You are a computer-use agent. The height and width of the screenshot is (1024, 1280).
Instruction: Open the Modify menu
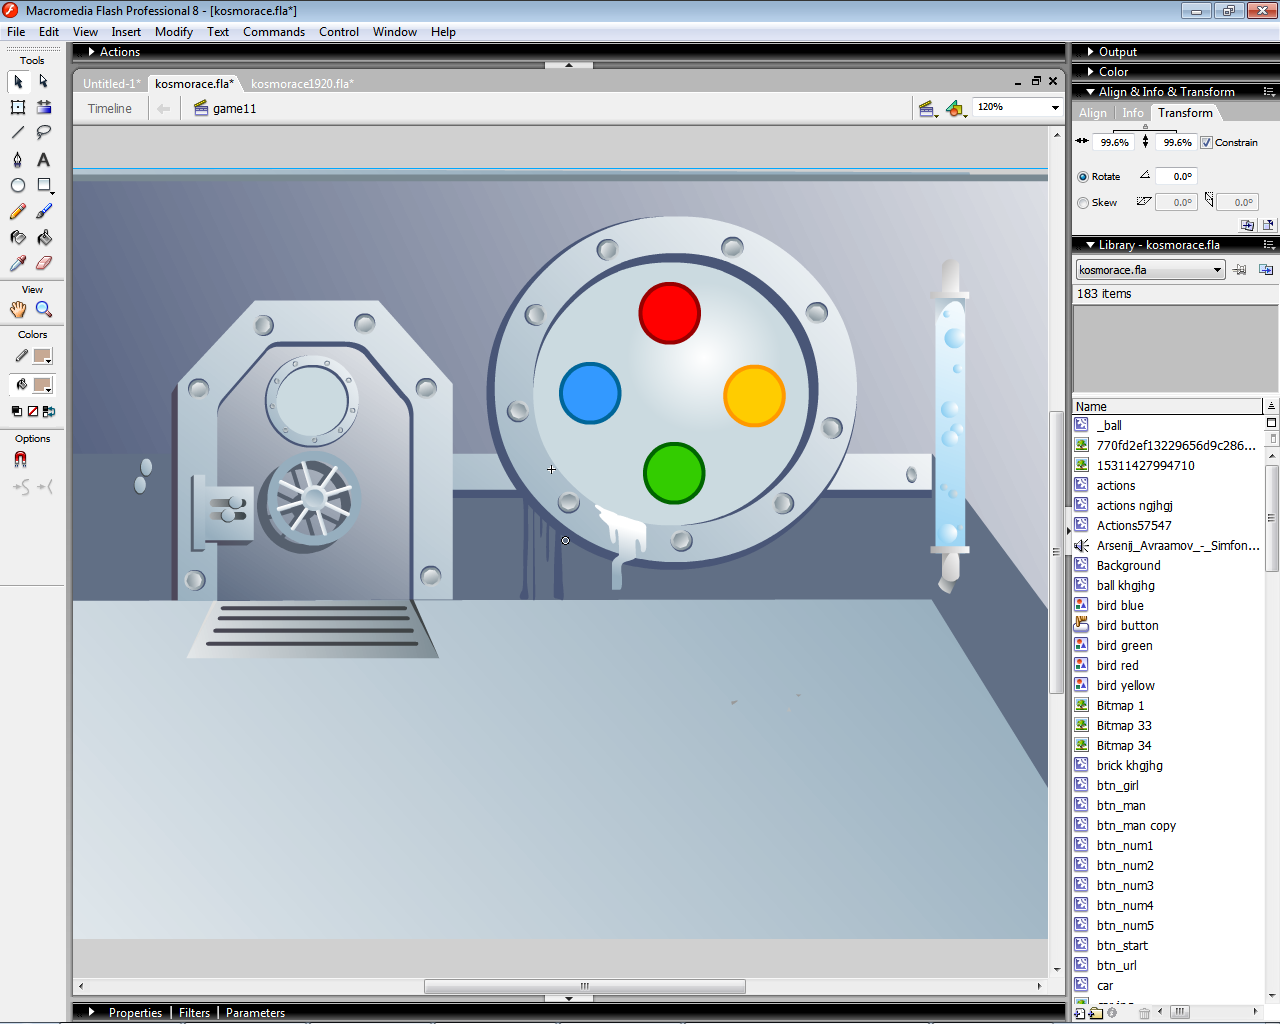(173, 32)
